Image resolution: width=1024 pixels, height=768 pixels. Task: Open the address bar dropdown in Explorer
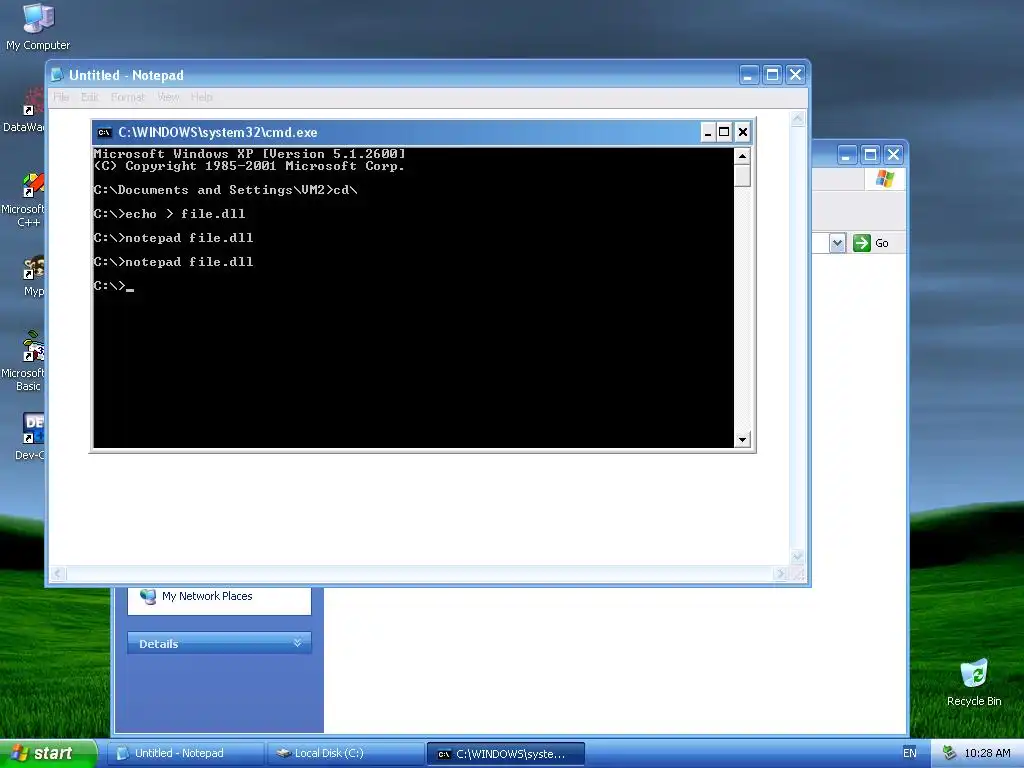[837, 244]
